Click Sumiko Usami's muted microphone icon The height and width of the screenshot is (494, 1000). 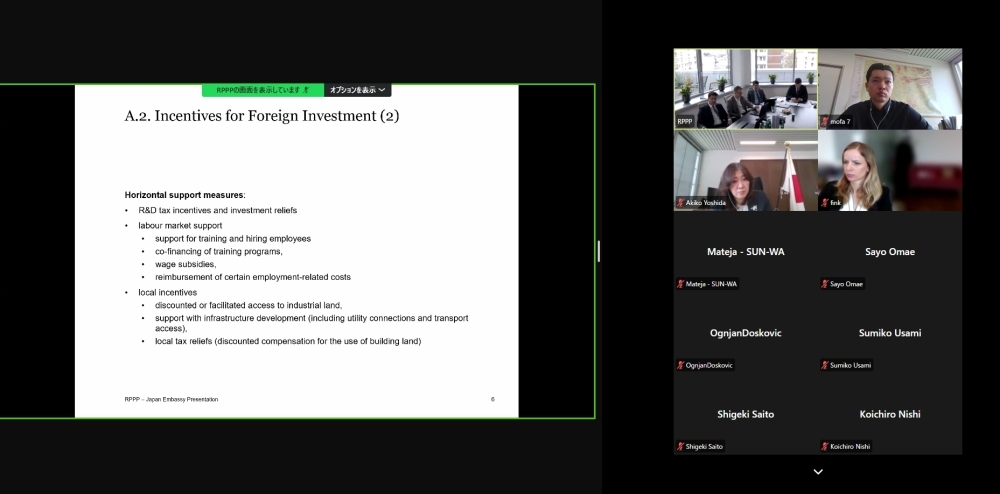825,365
